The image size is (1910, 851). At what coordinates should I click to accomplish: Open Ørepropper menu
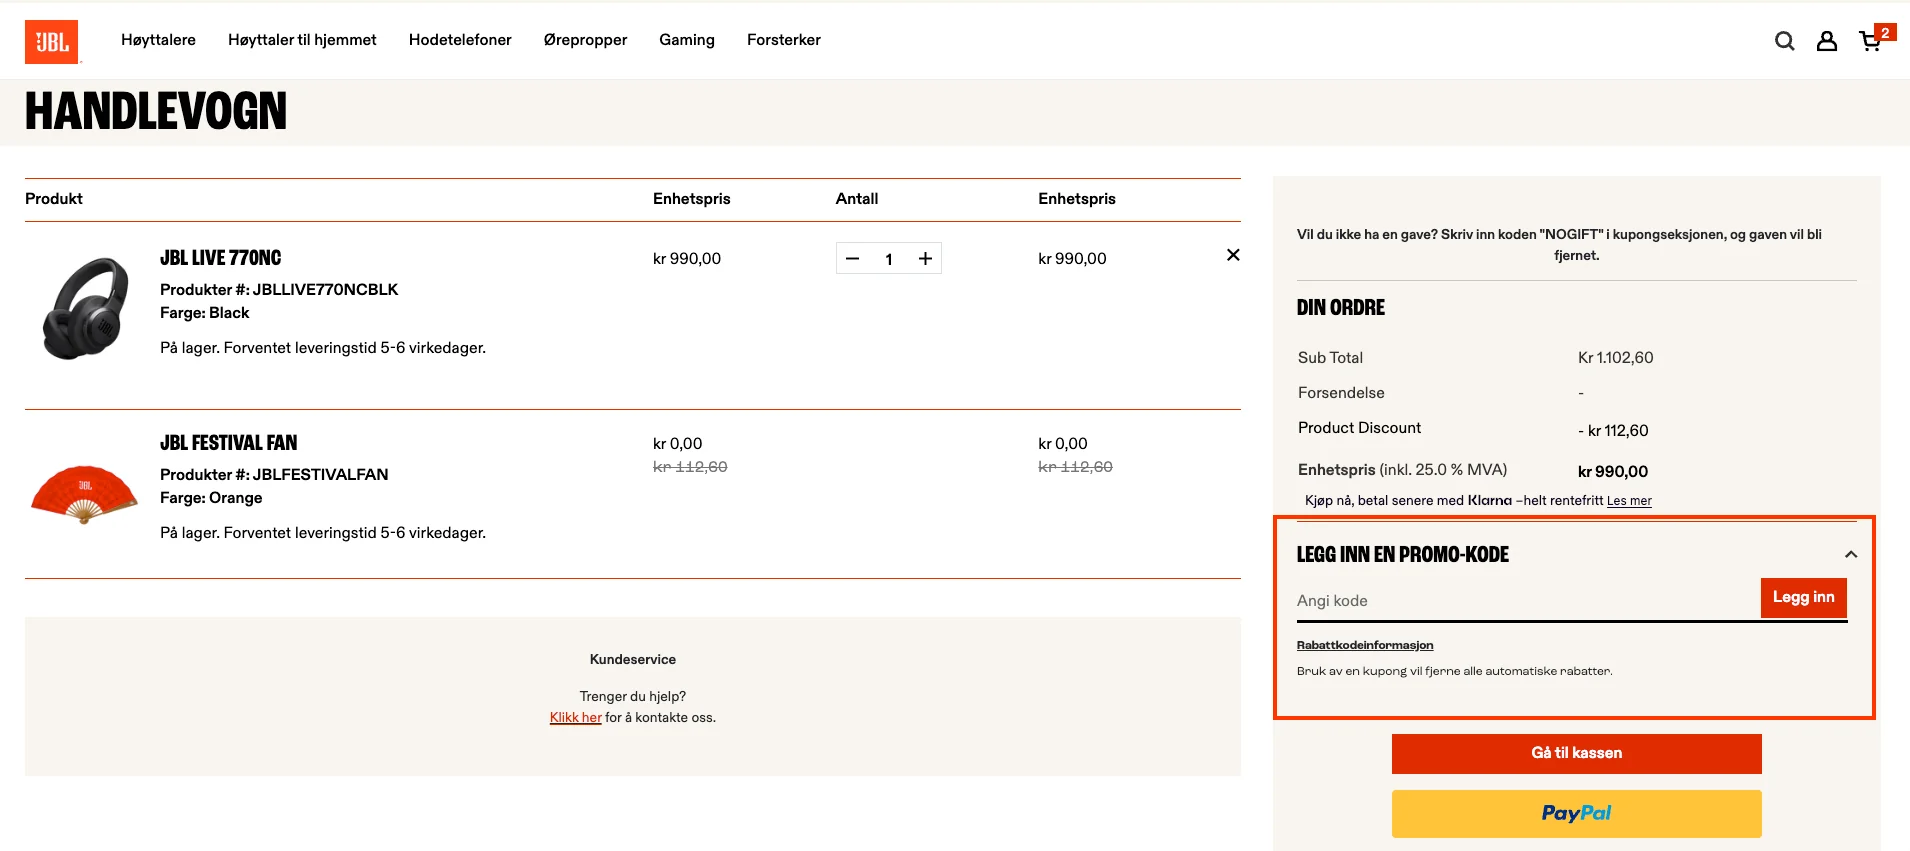[585, 40]
